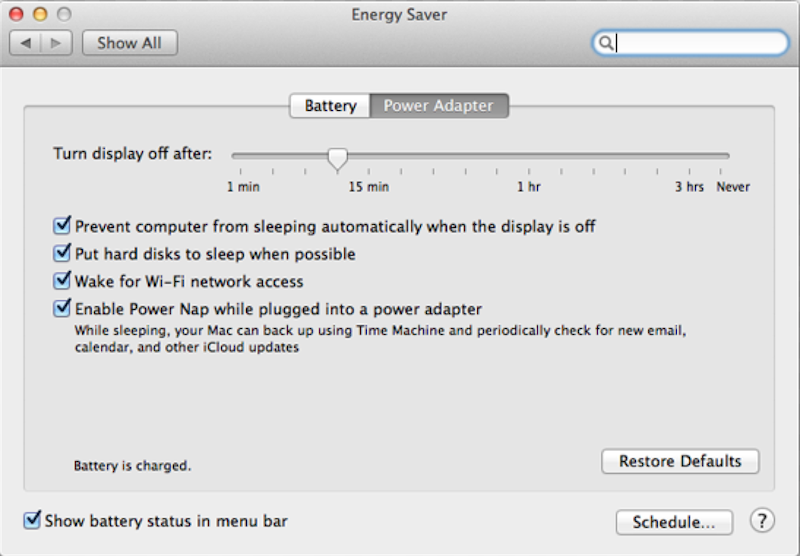This screenshot has width=800, height=556.
Task: Click the back navigation arrow
Action: (x=26, y=43)
